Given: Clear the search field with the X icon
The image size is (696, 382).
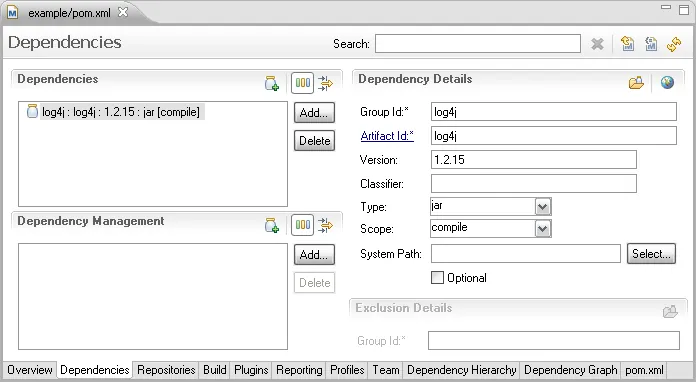Looking at the screenshot, I should [597, 44].
